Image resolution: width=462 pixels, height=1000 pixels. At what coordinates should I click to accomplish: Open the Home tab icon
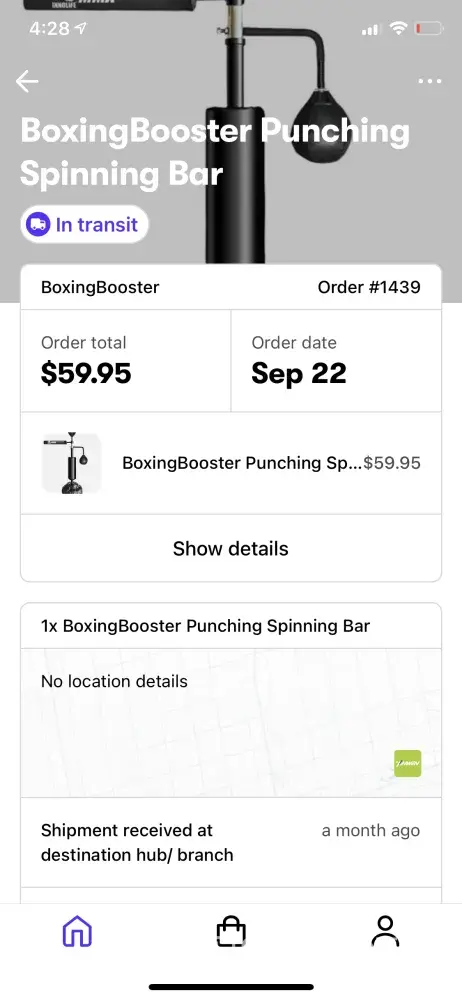click(x=77, y=932)
